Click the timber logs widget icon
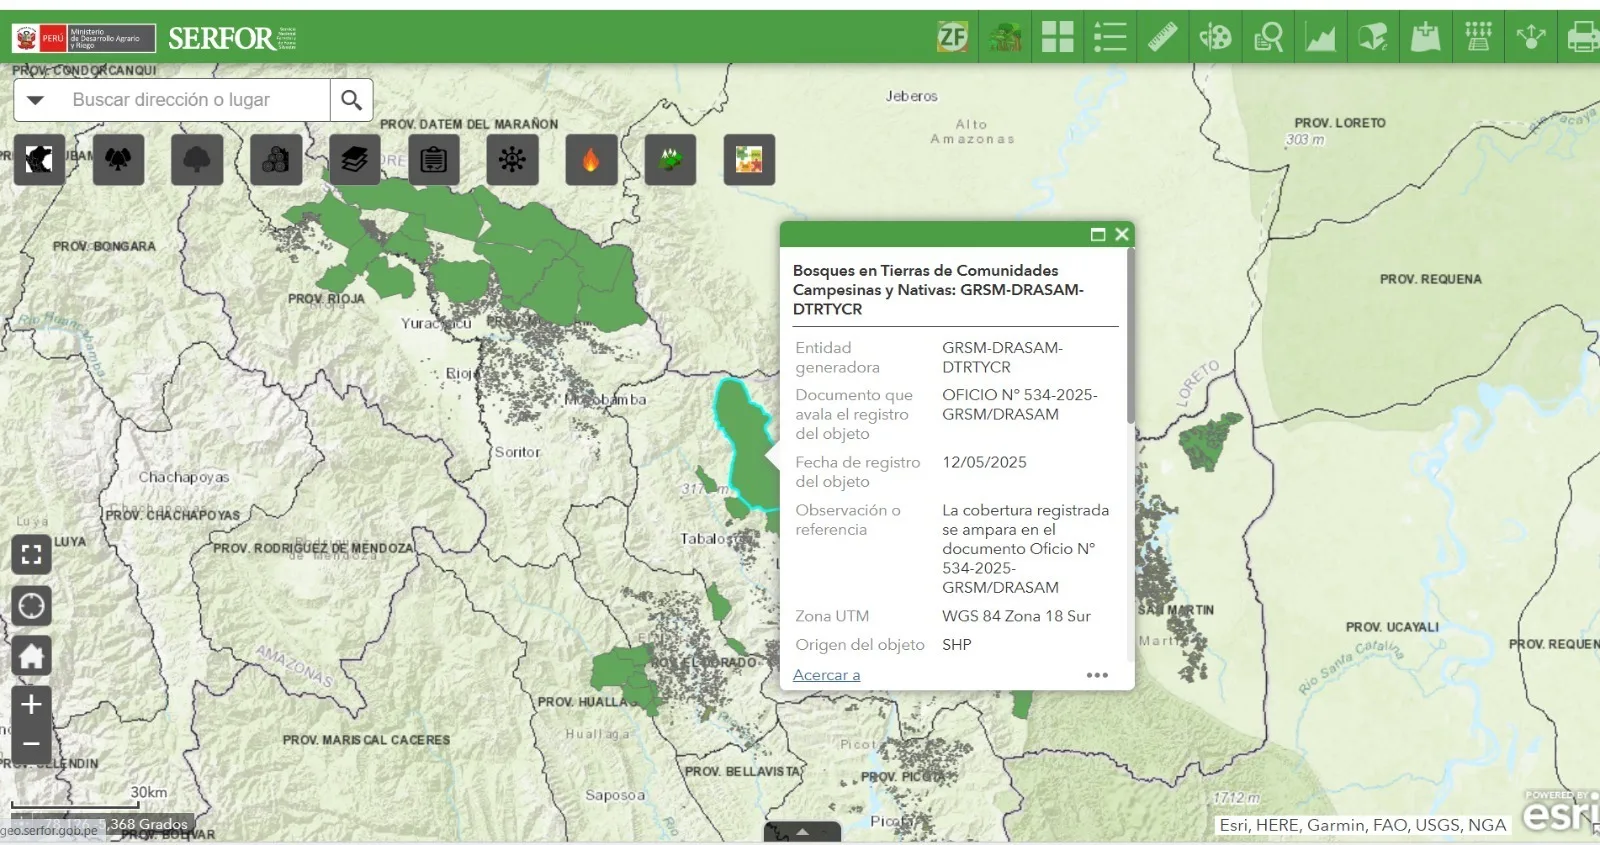The width and height of the screenshot is (1600, 845). 276,160
